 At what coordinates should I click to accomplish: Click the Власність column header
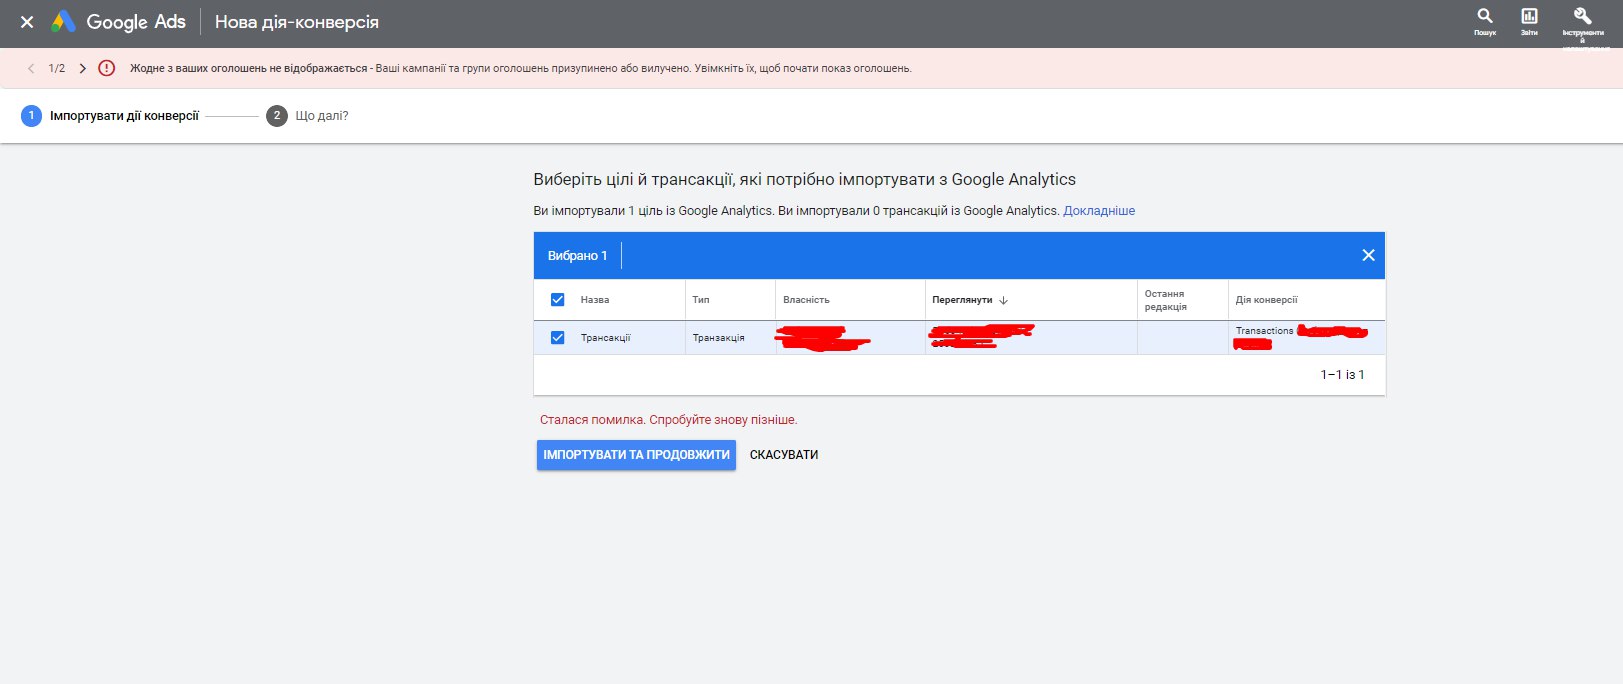(806, 300)
